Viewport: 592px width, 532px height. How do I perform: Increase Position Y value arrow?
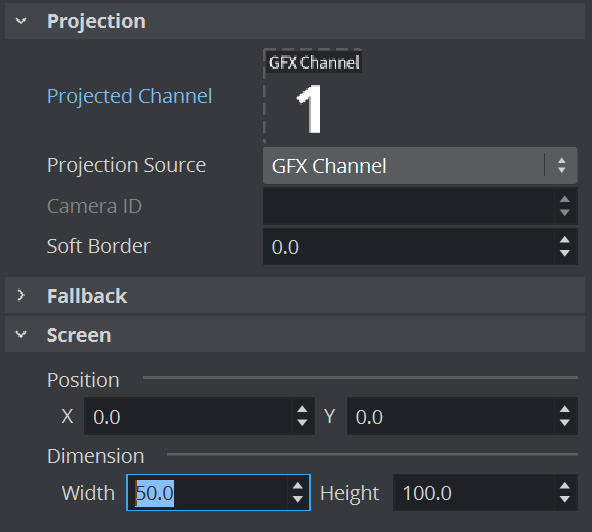[565, 410]
